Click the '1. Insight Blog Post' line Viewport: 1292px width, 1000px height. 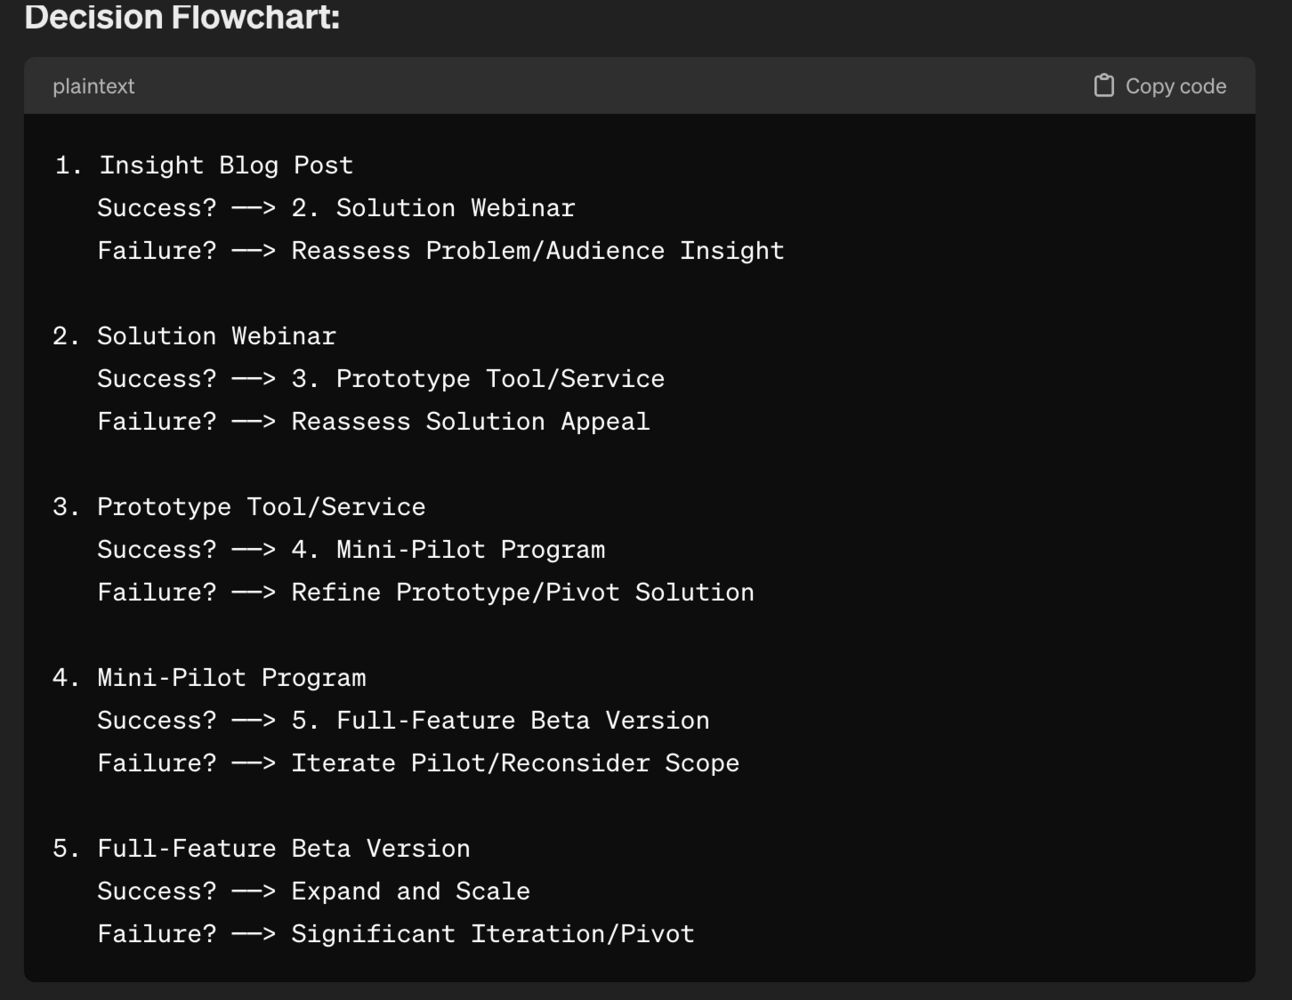pos(204,165)
